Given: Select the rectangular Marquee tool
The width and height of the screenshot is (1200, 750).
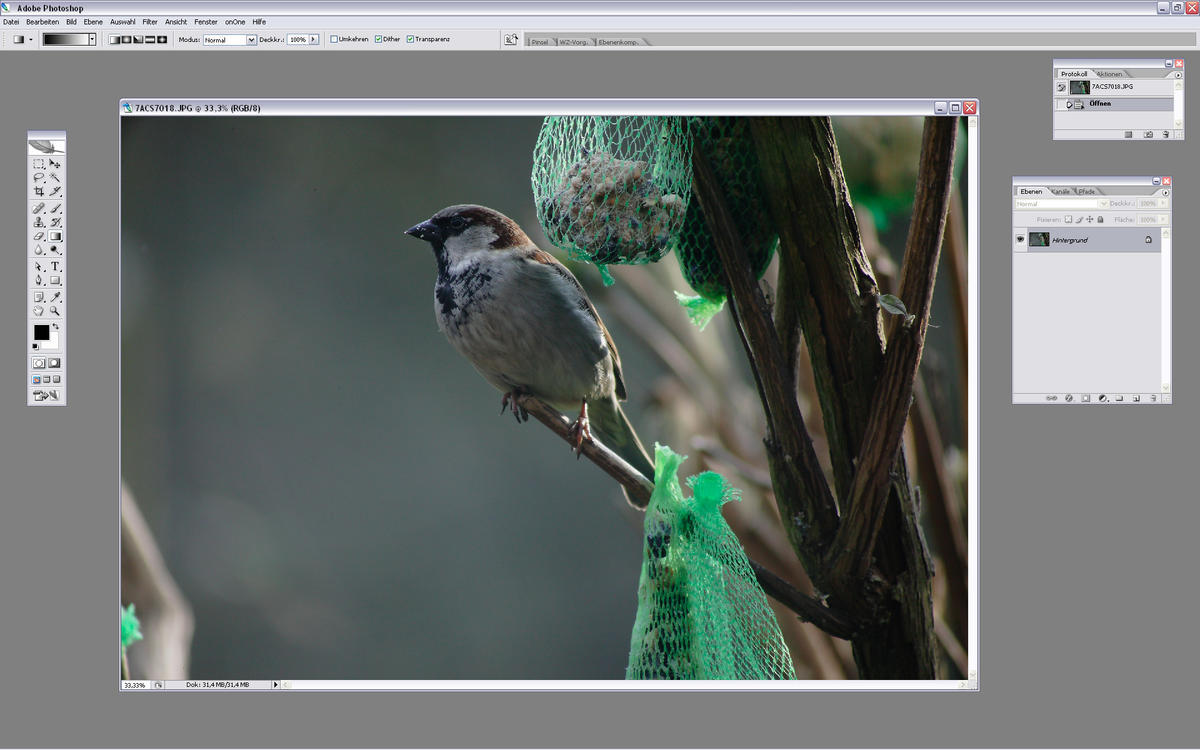Looking at the screenshot, I should (x=39, y=163).
